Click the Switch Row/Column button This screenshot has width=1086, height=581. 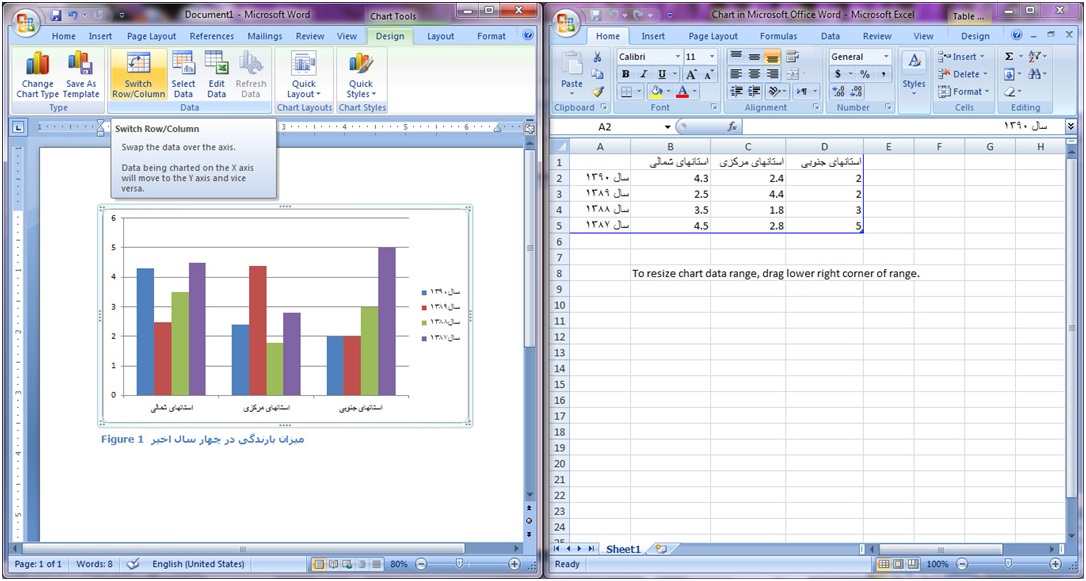click(139, 75)
